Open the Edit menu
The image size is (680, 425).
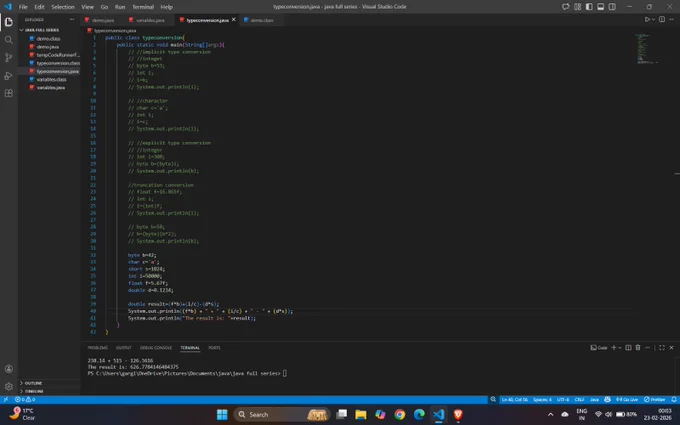(x=39, y=7)
